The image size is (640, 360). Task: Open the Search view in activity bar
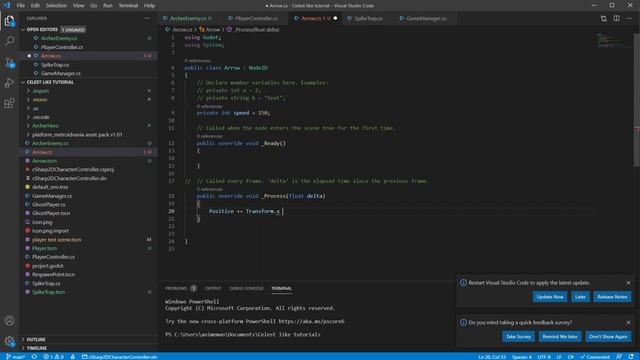point(9,41)
